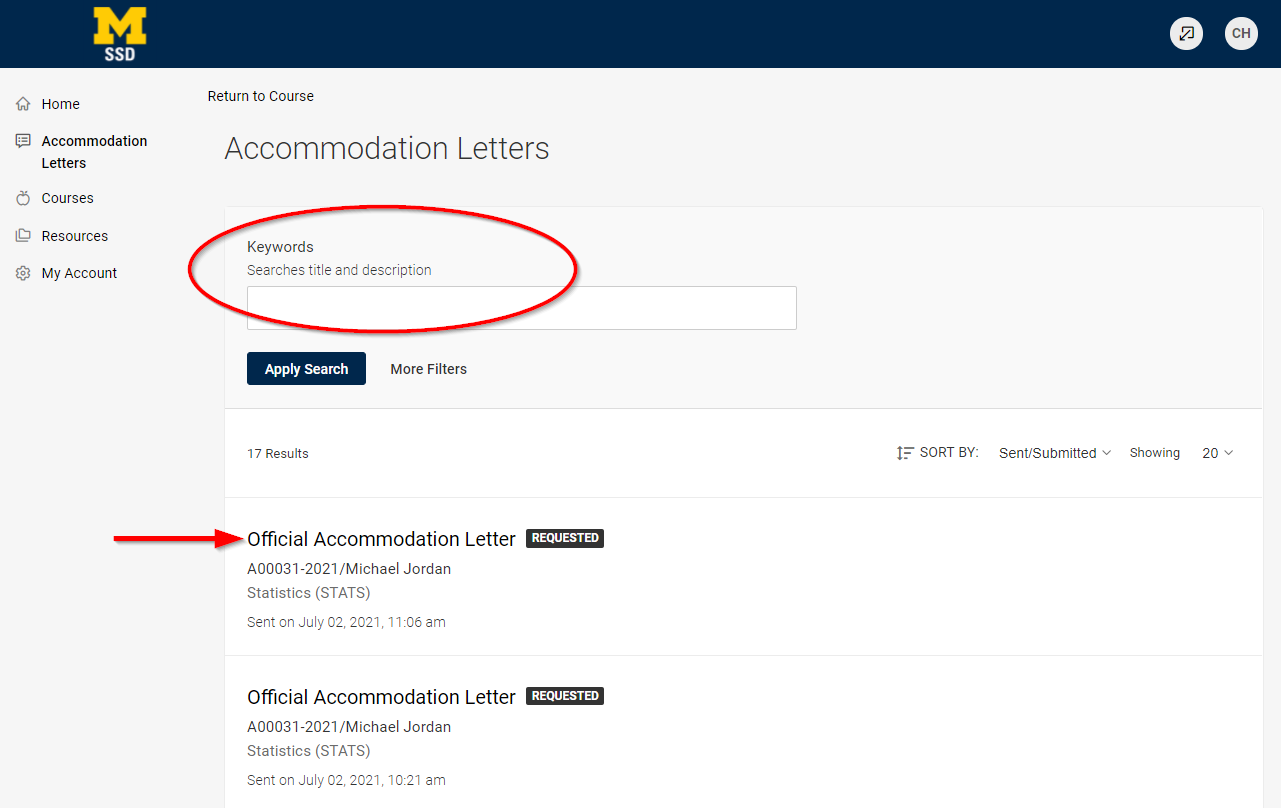Open the CH user avatar menu
This screenshot has width=1281, height=808.
(x=1241, y=33)
